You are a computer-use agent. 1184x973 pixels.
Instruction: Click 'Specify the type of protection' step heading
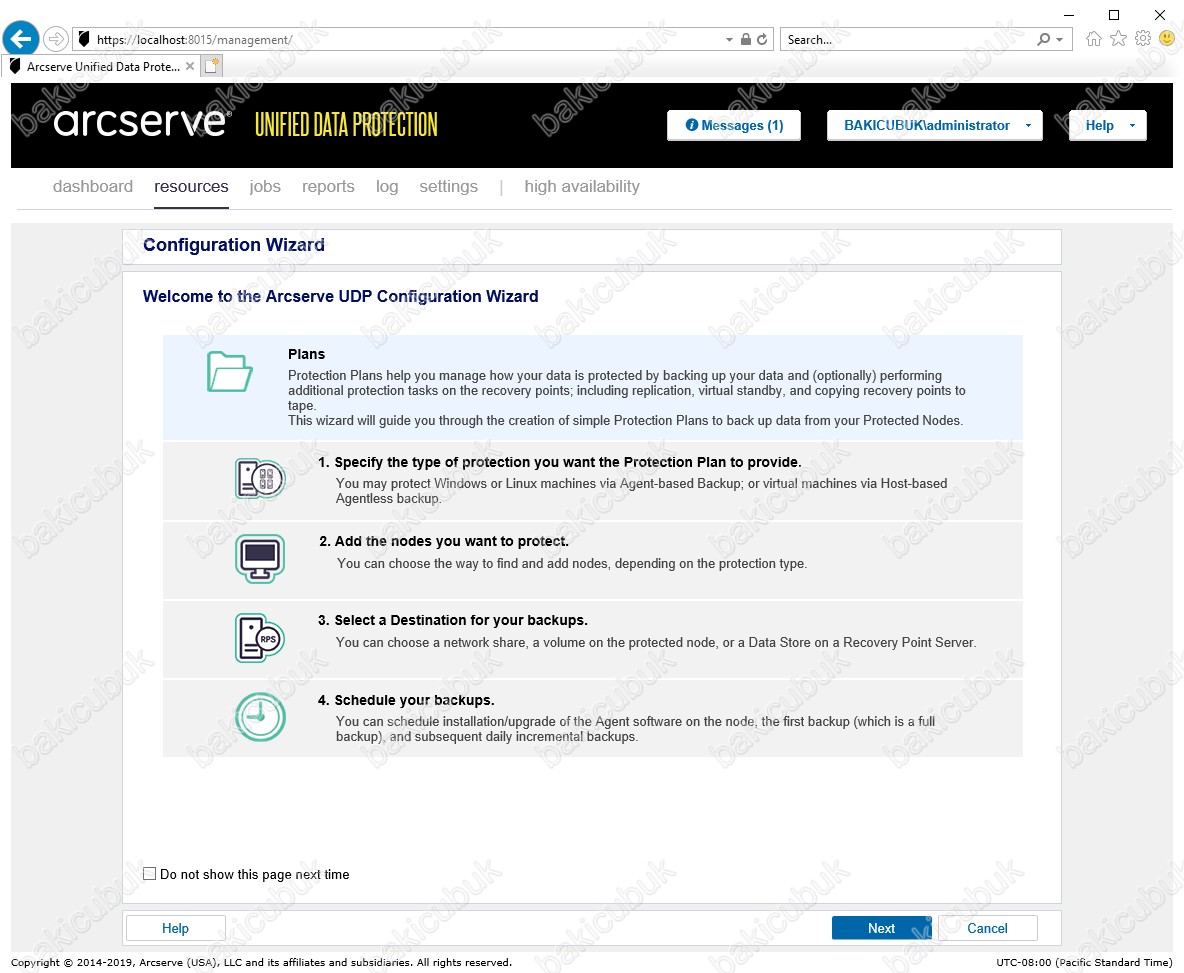[x=568, y=462]
